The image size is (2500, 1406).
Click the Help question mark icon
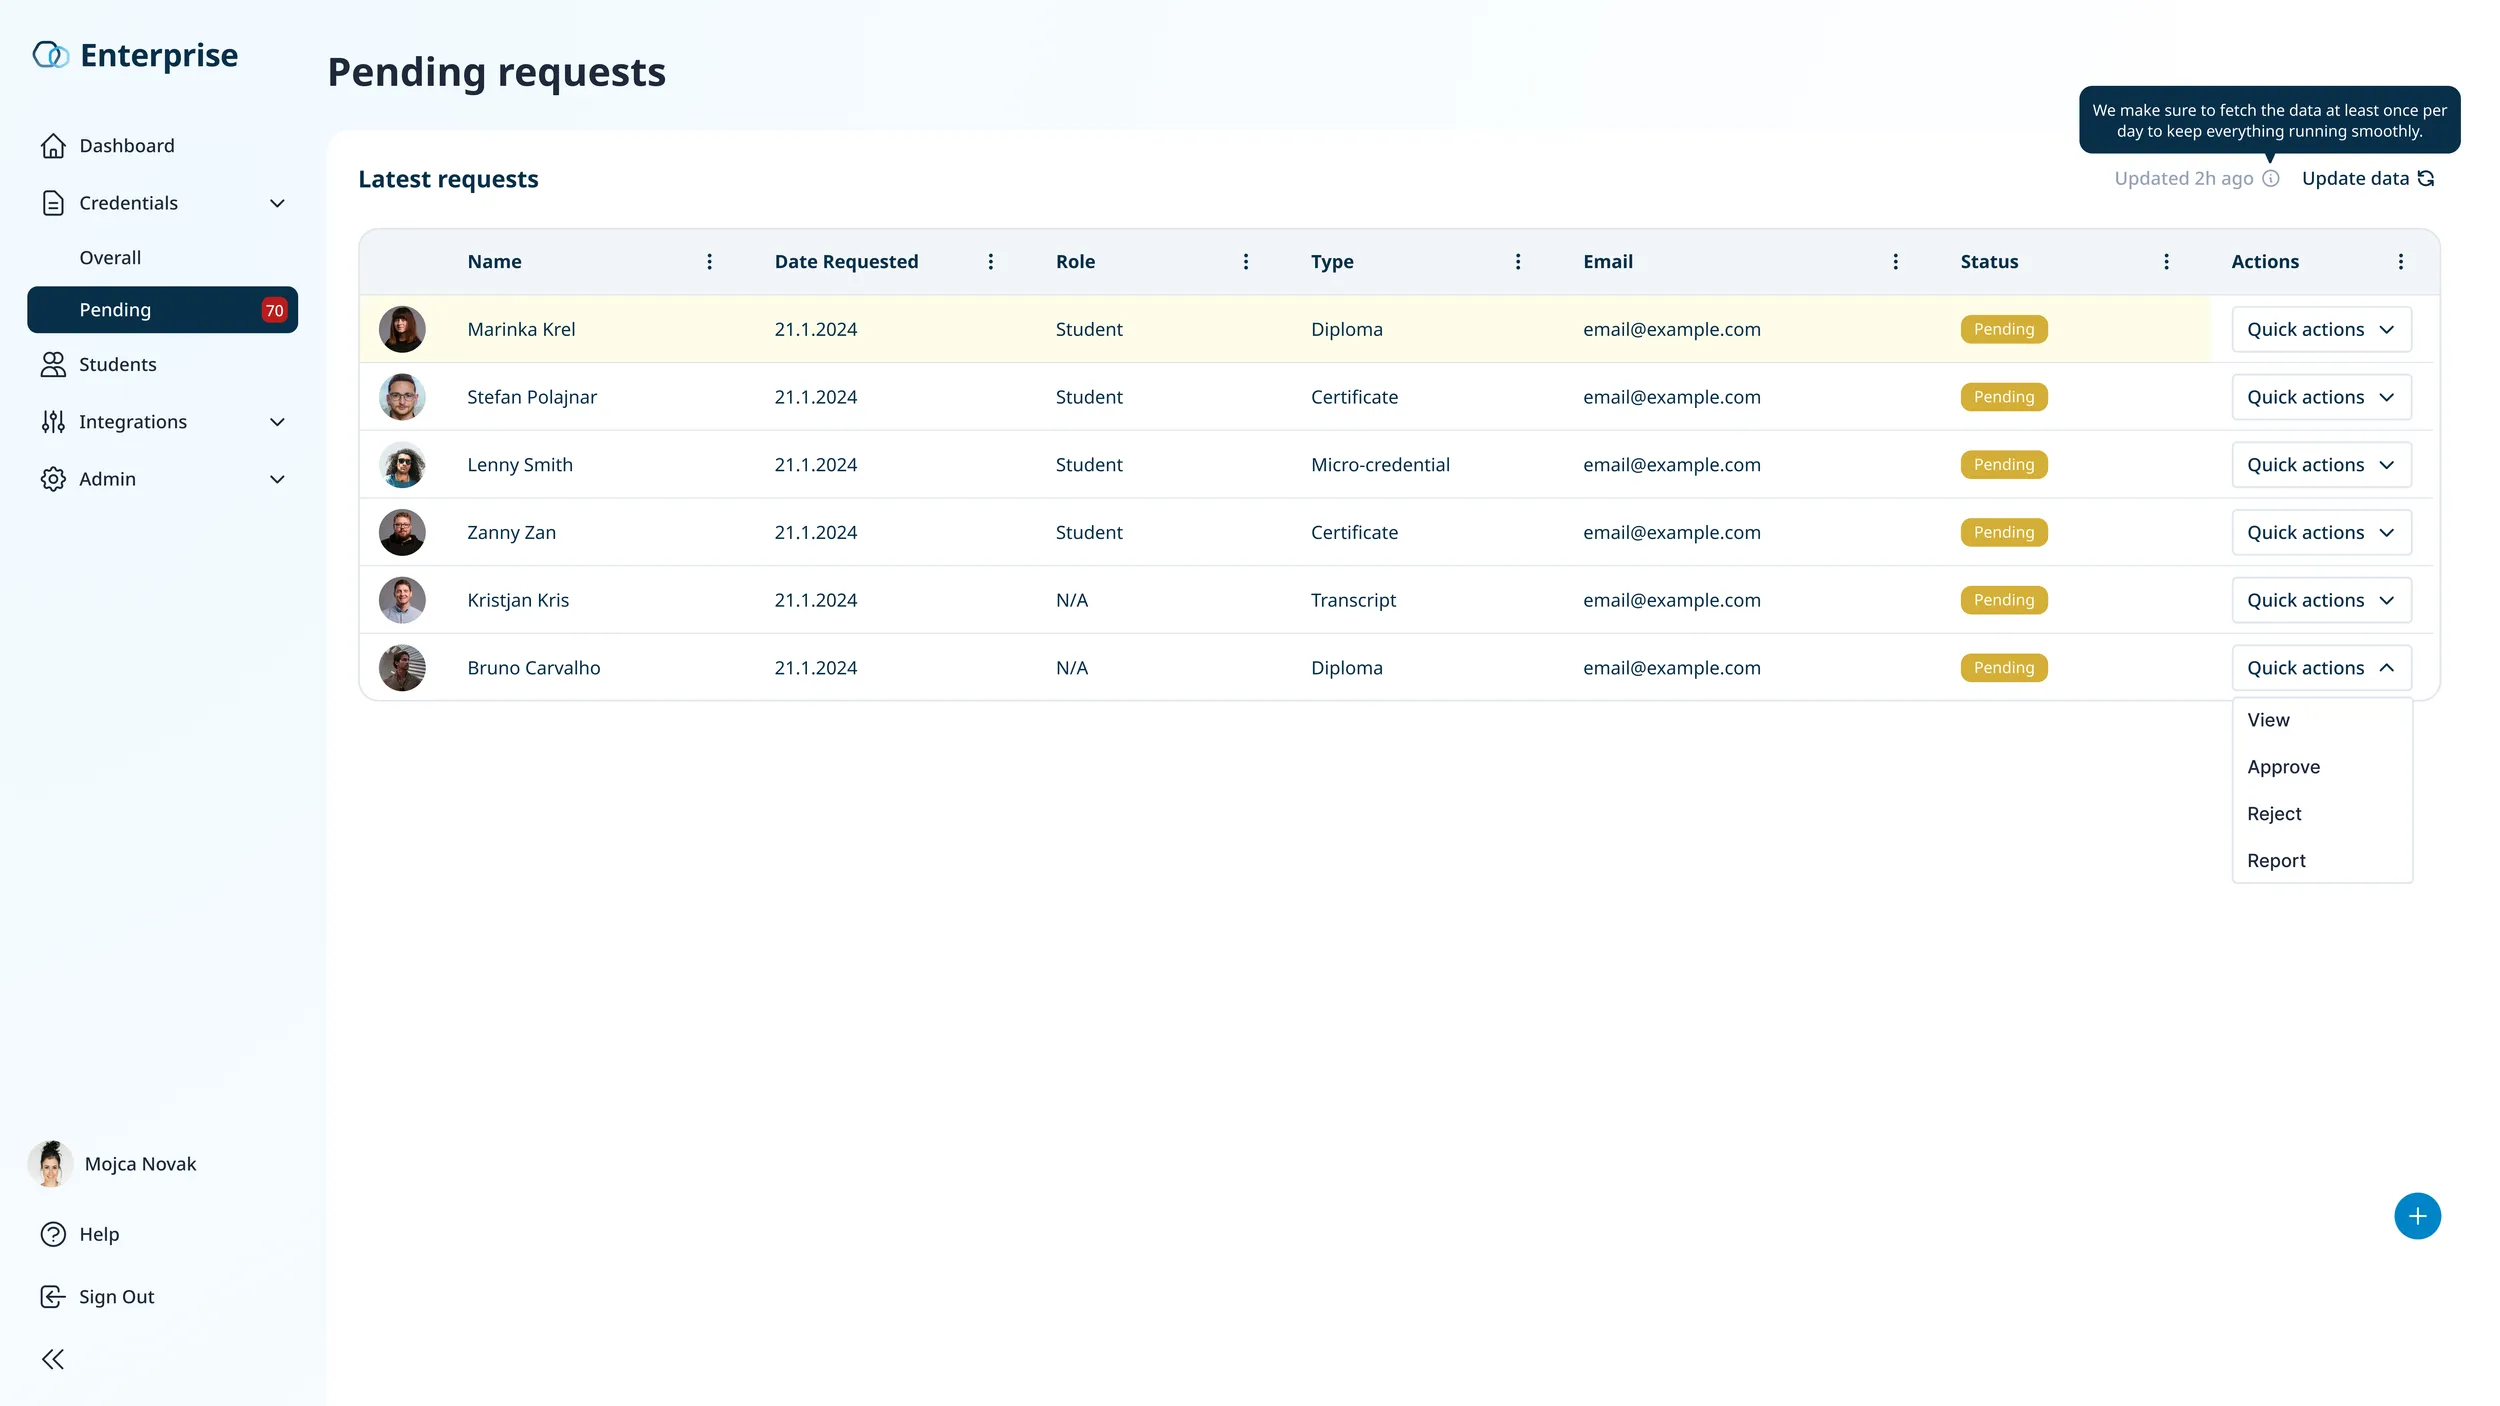53,1234
